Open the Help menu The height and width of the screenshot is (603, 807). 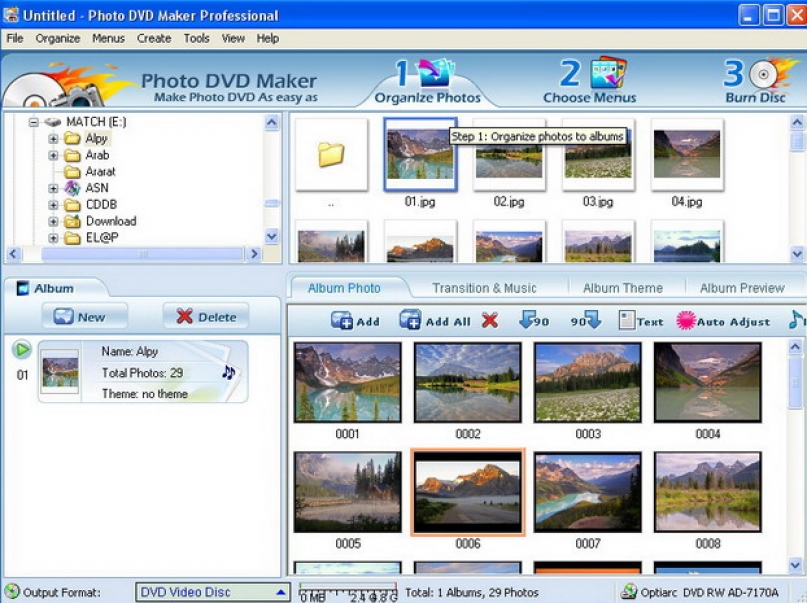point(268,38)
